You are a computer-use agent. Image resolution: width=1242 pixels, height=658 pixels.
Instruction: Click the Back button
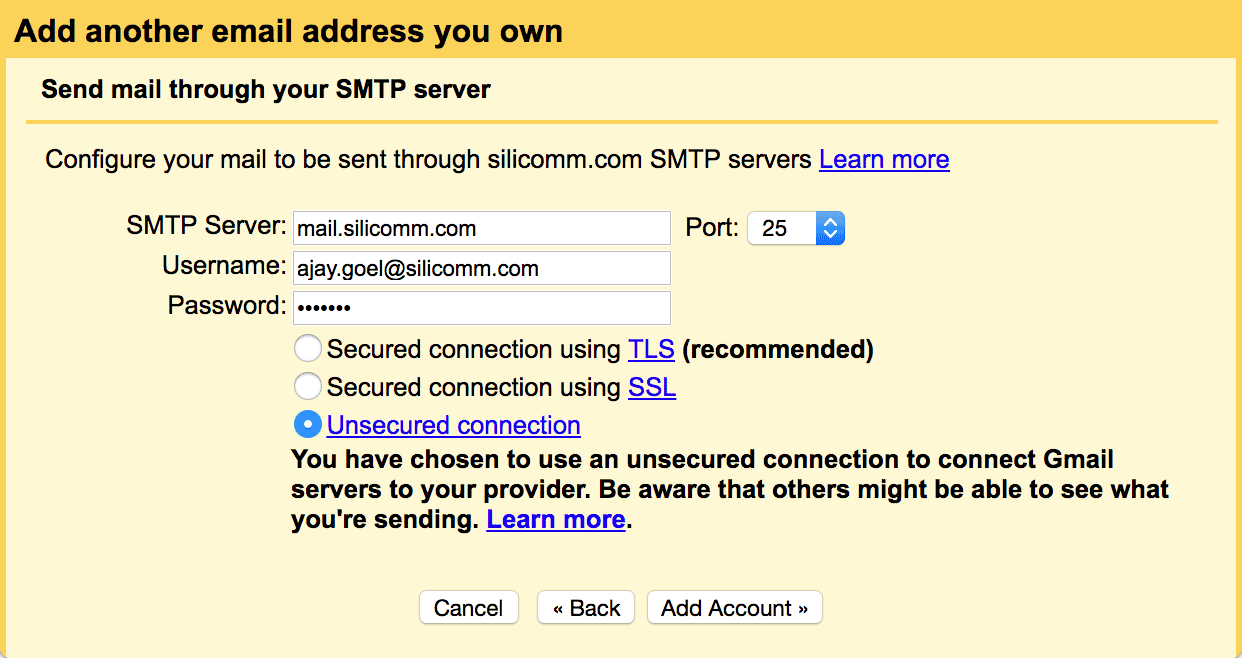pyautogui.click(x=585, y=607)
